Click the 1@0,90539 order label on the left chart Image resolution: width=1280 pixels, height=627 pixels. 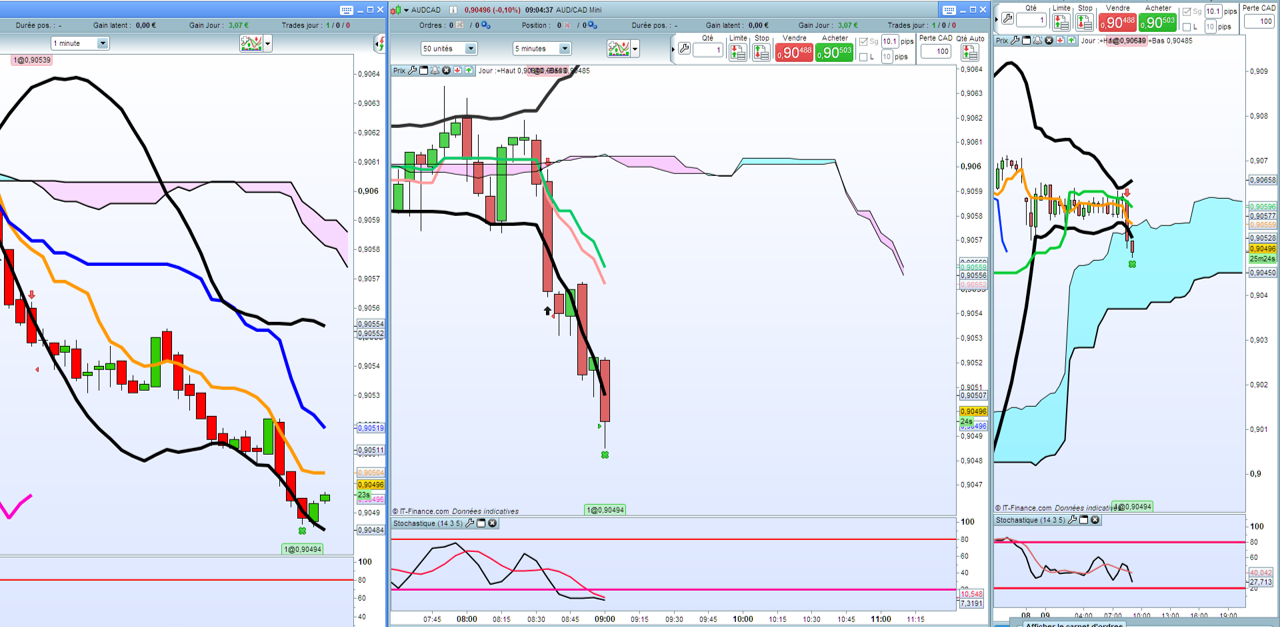click(x=32, y=60)
